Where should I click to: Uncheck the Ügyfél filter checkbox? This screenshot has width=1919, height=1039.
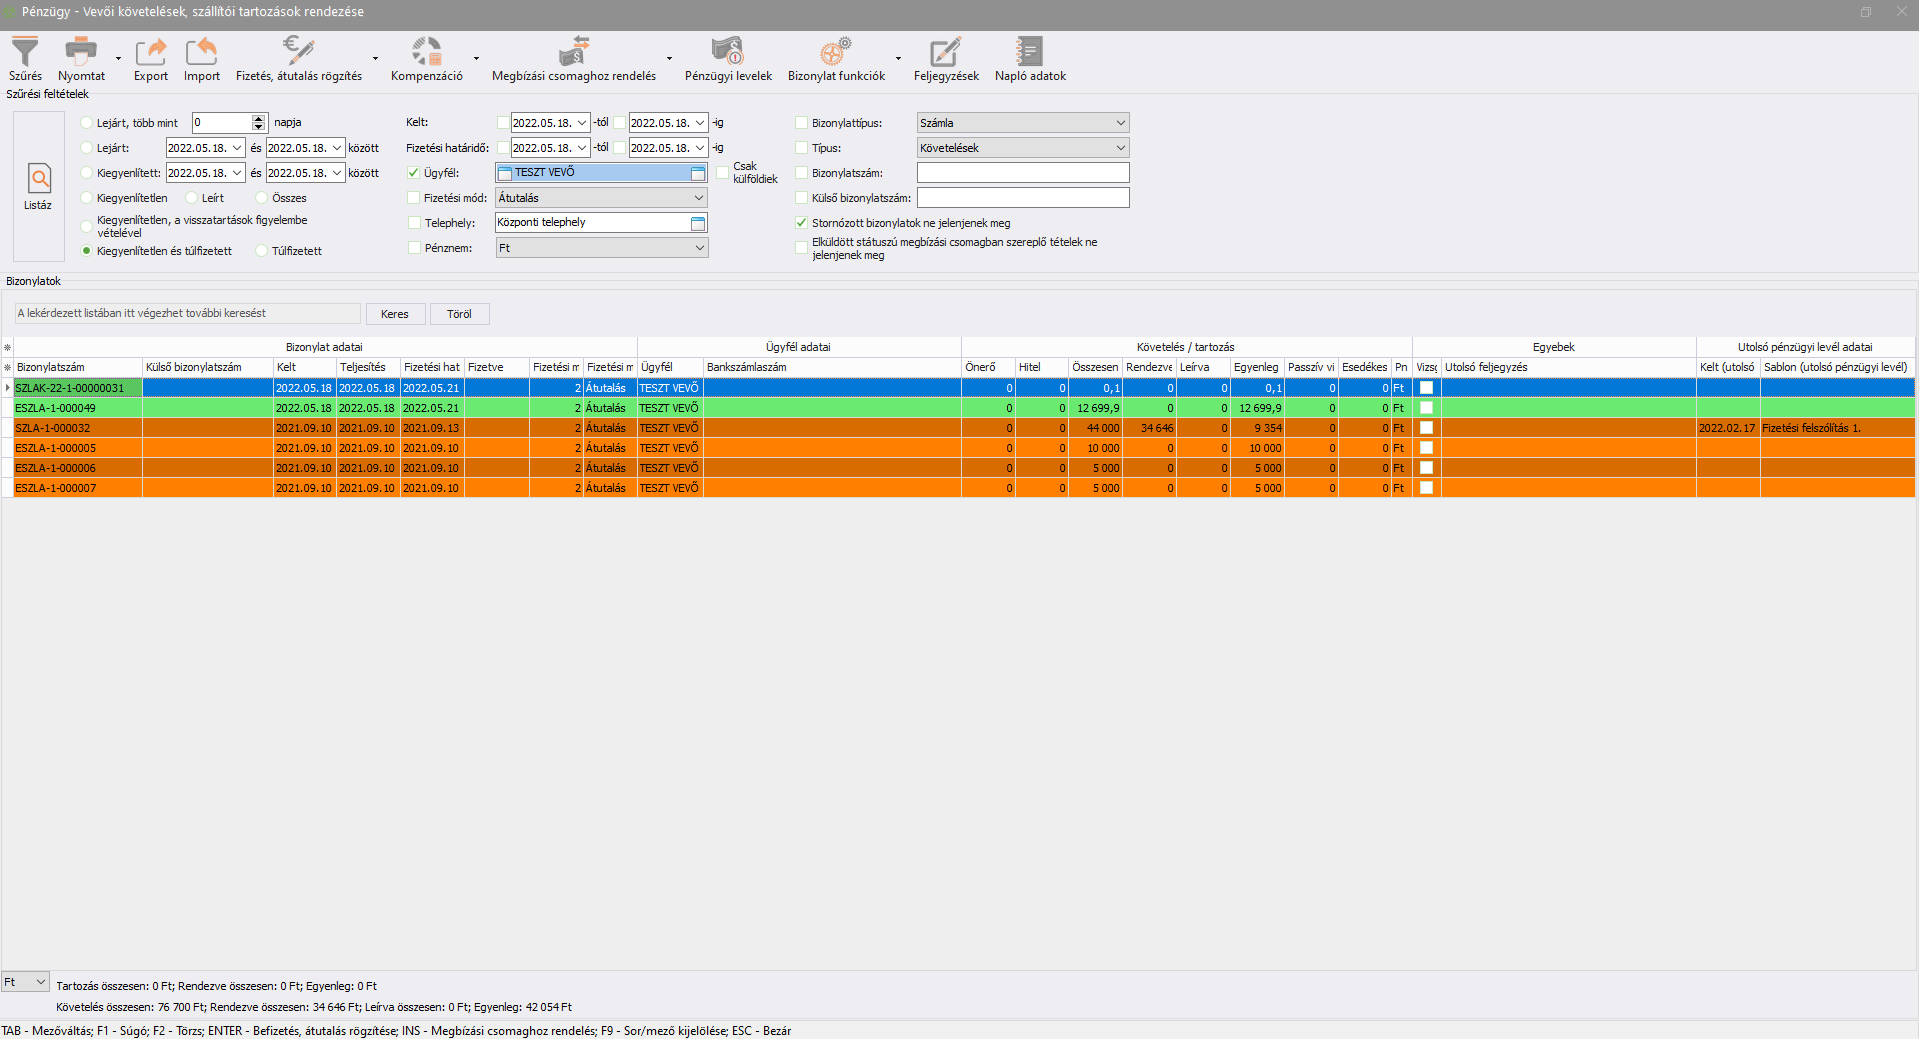[414, 173]
